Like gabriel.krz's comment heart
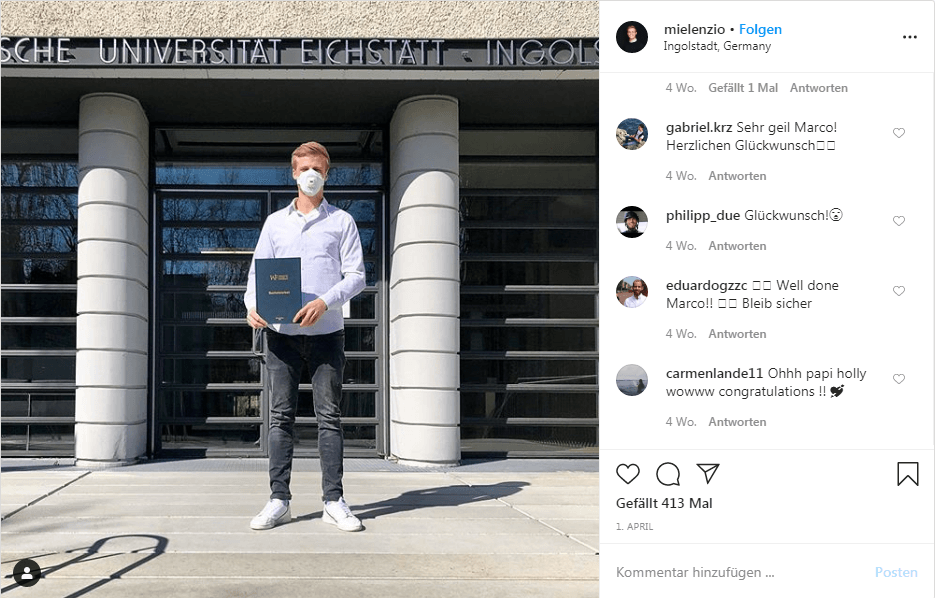Image resolution: width=935 pixels, height=598 pixels. pyautogui.click(x=899, y=133)
